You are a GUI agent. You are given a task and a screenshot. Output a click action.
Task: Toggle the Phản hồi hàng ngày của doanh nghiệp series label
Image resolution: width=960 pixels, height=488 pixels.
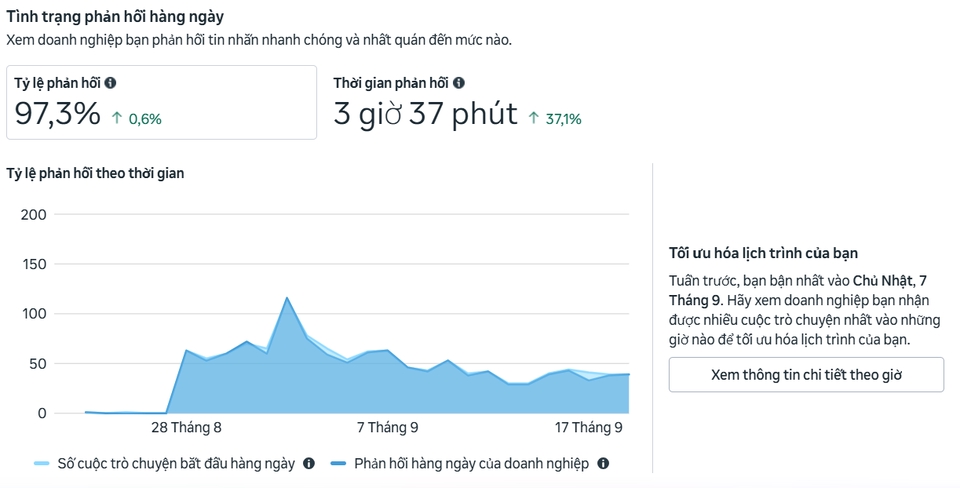point(470,463)
